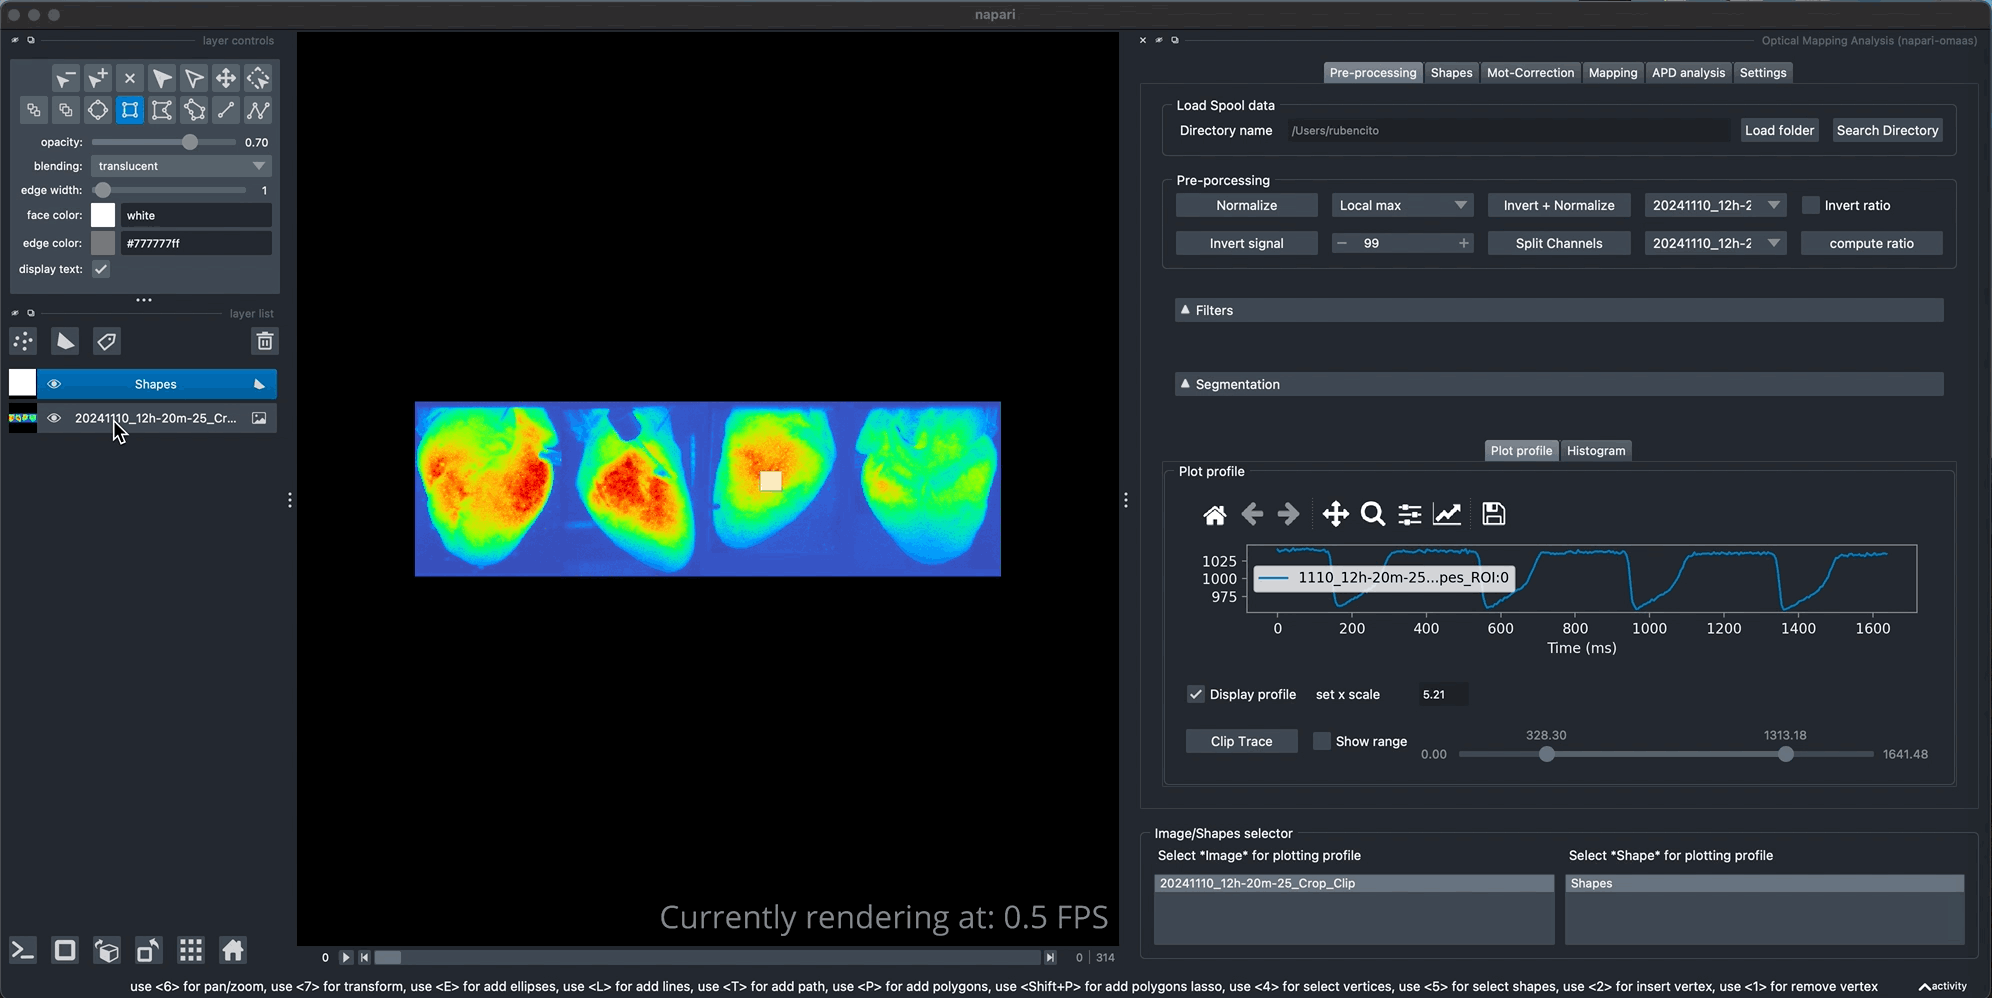
Task: Click the Clip Trace button
Action: (x=1241, y=741)
